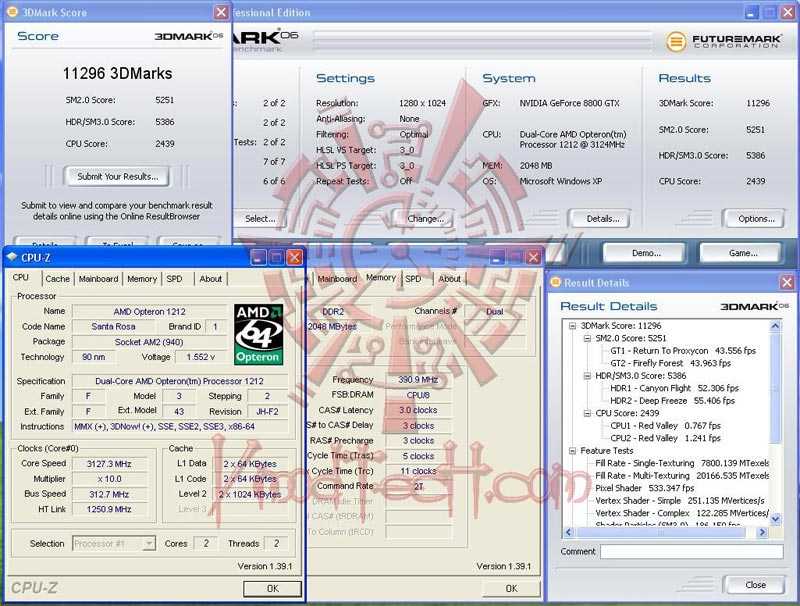Open the Memory tab in front CPU-Z

tap(142, 279)
